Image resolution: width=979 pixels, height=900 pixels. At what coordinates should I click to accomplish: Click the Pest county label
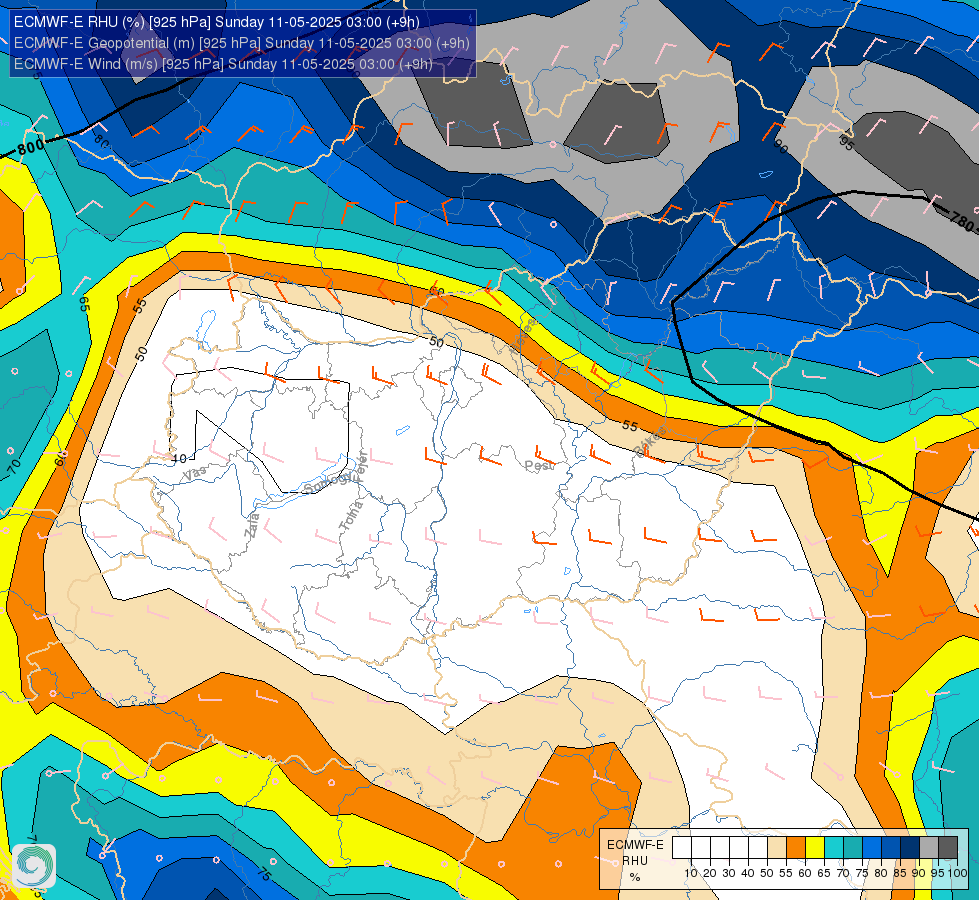539,465
